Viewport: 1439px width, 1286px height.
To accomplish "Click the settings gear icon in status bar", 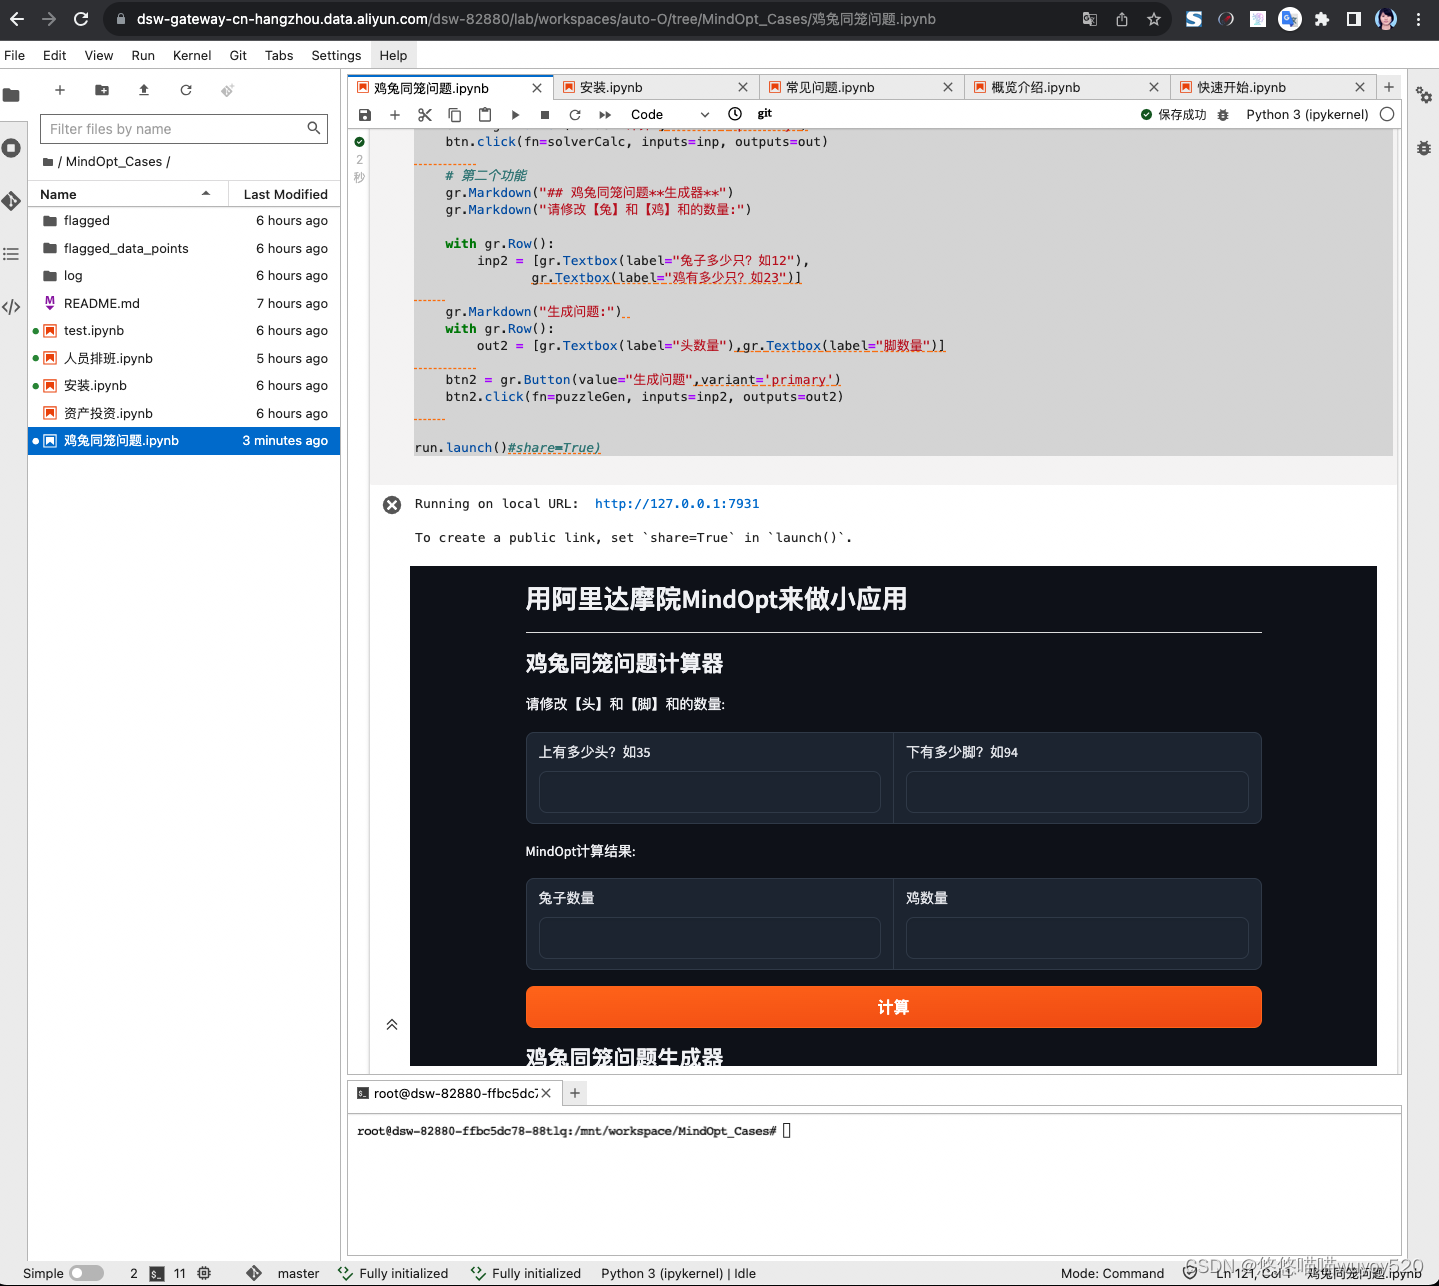I will (204, 1273).
